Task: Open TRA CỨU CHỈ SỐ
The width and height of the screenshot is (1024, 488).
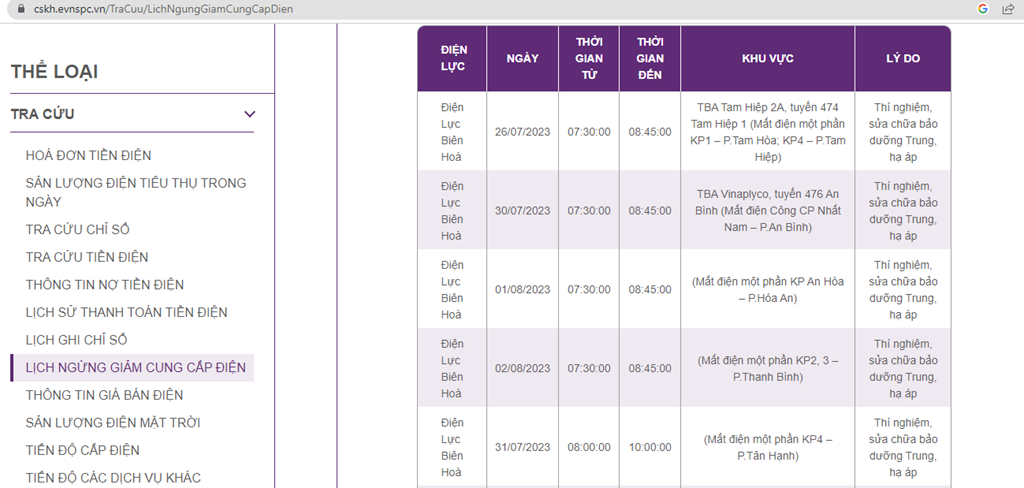Action: 78,229
